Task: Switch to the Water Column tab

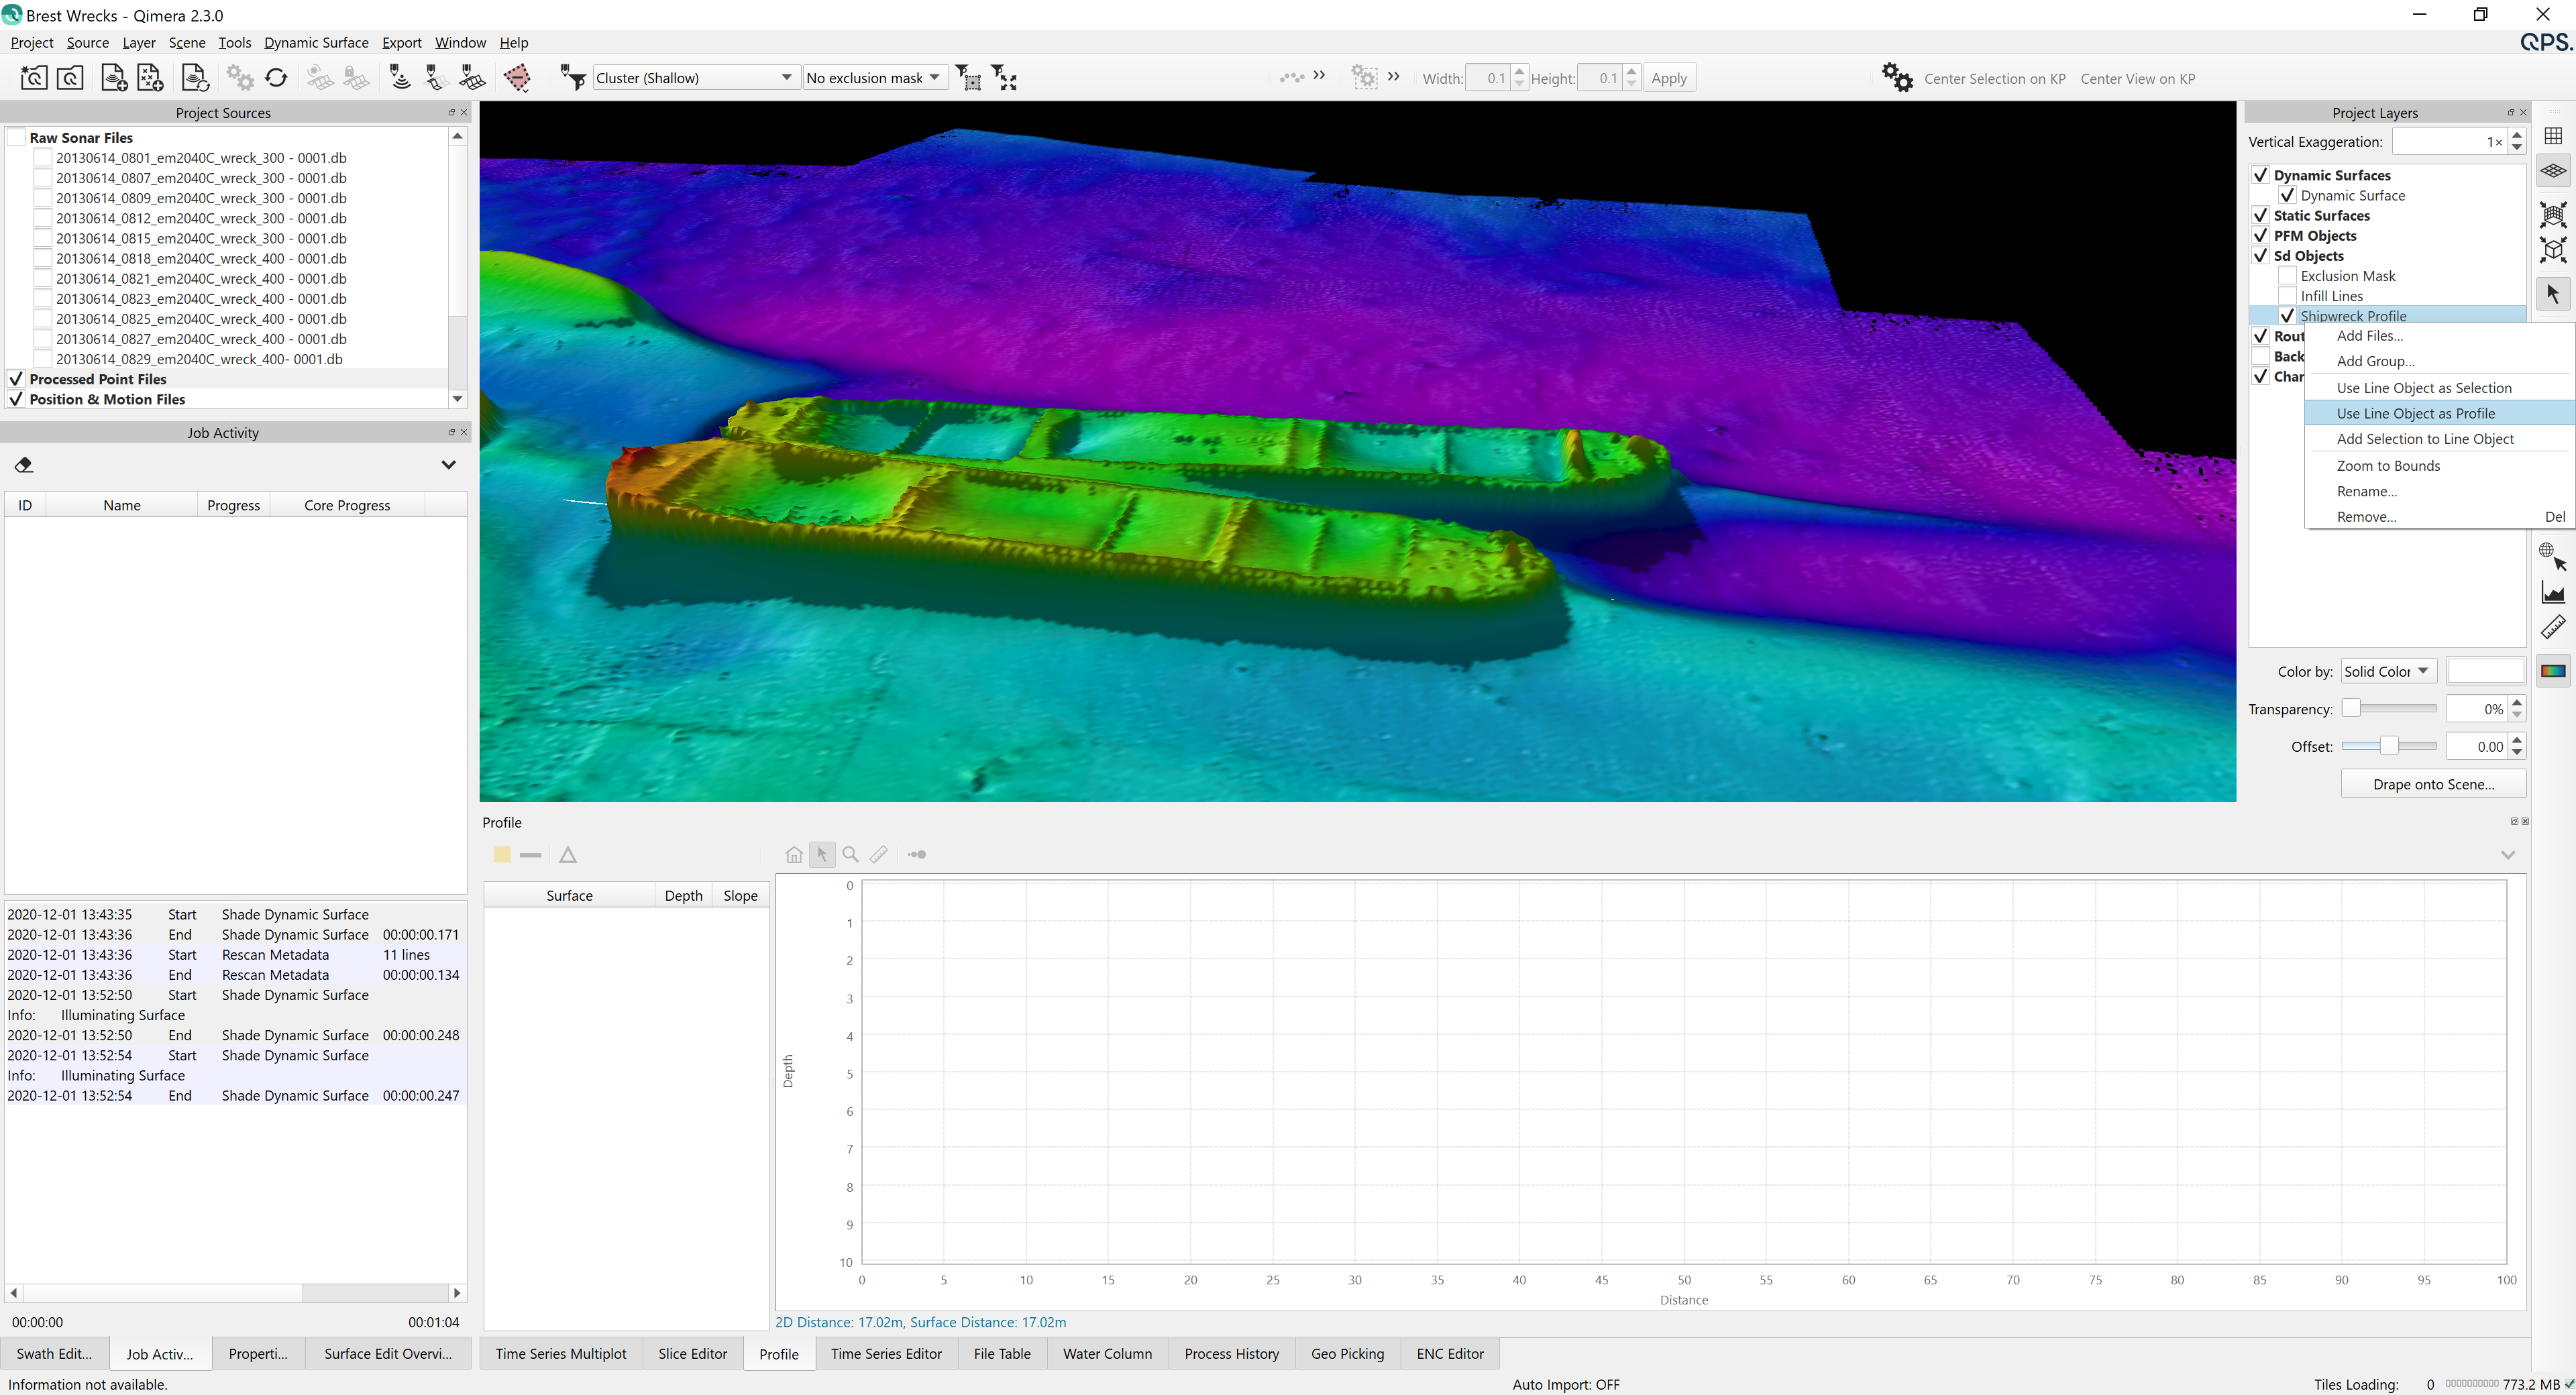Action: (1106, 1354)
